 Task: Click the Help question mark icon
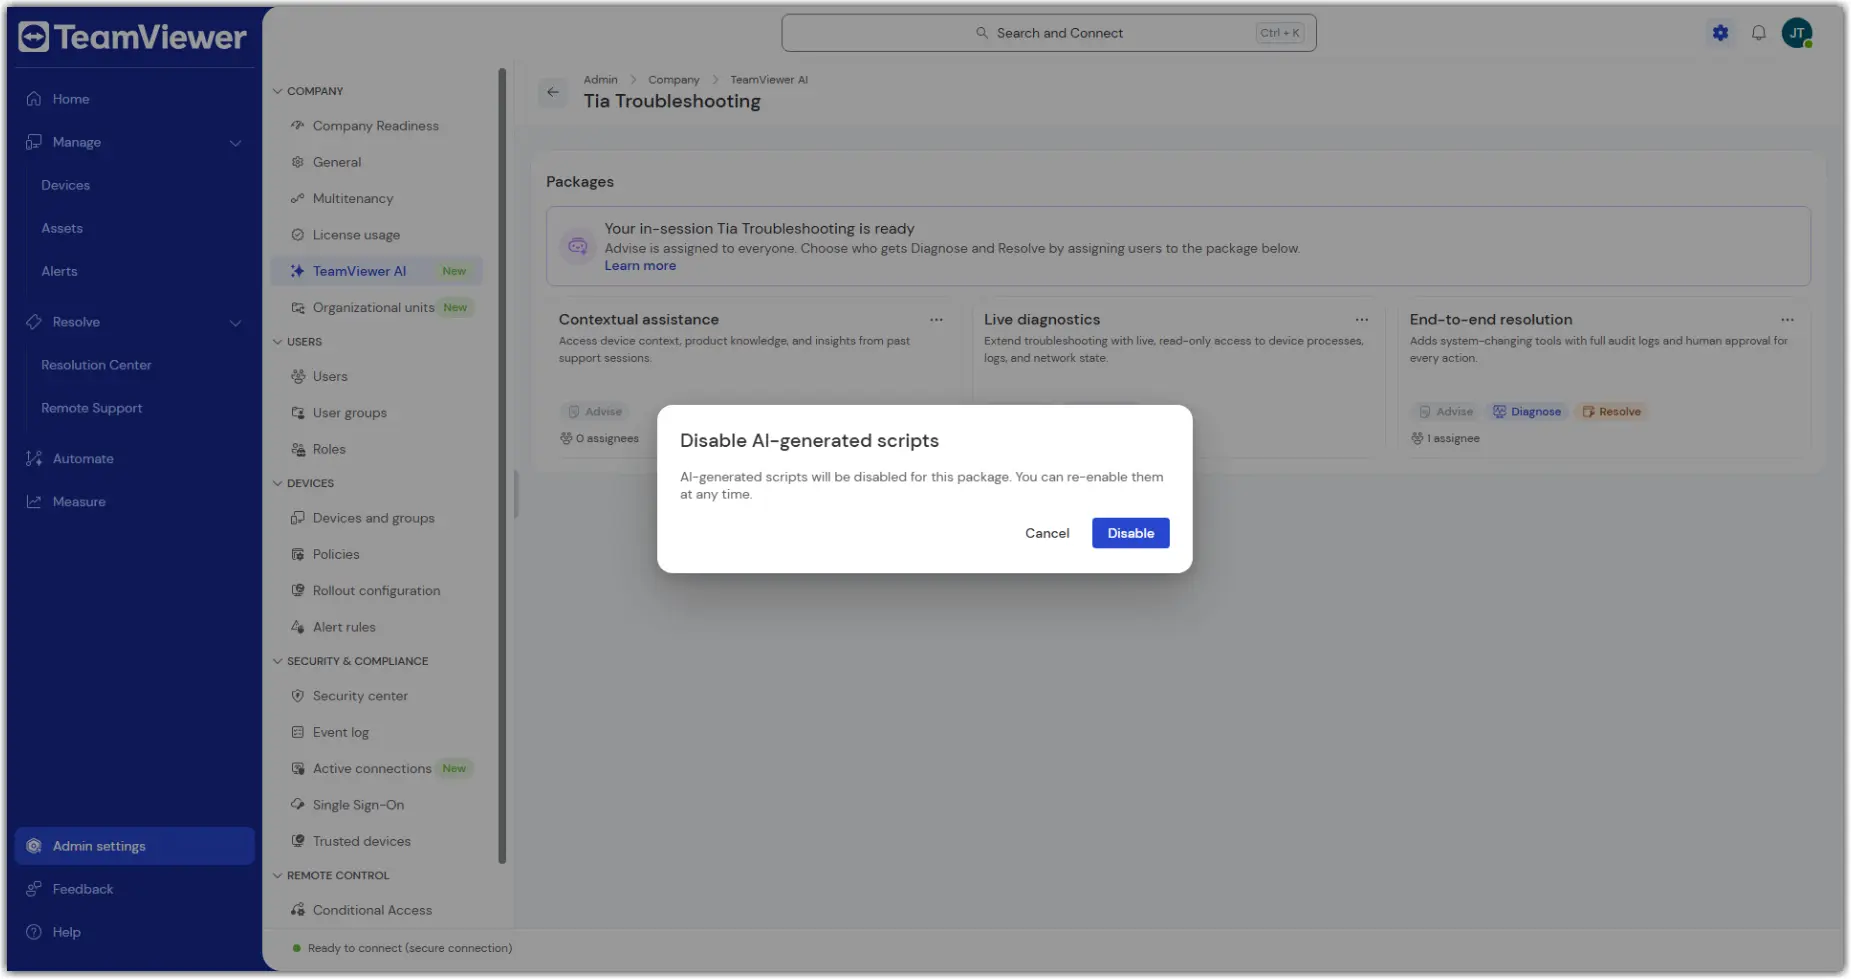34,932
